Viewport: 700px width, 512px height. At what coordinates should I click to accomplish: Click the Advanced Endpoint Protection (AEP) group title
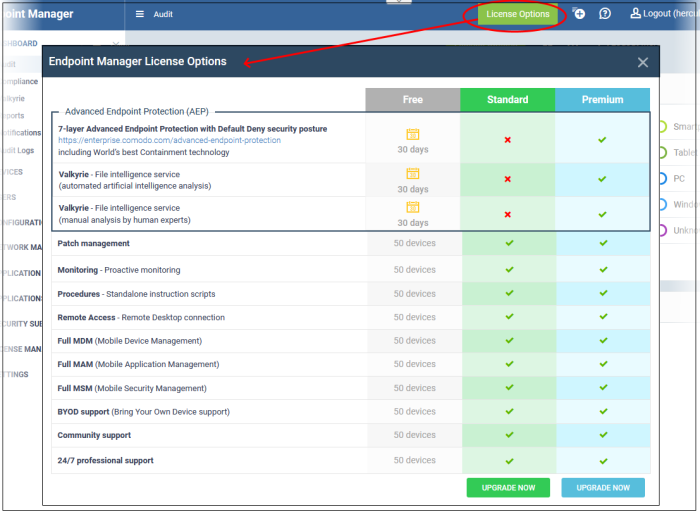(137, 112)
